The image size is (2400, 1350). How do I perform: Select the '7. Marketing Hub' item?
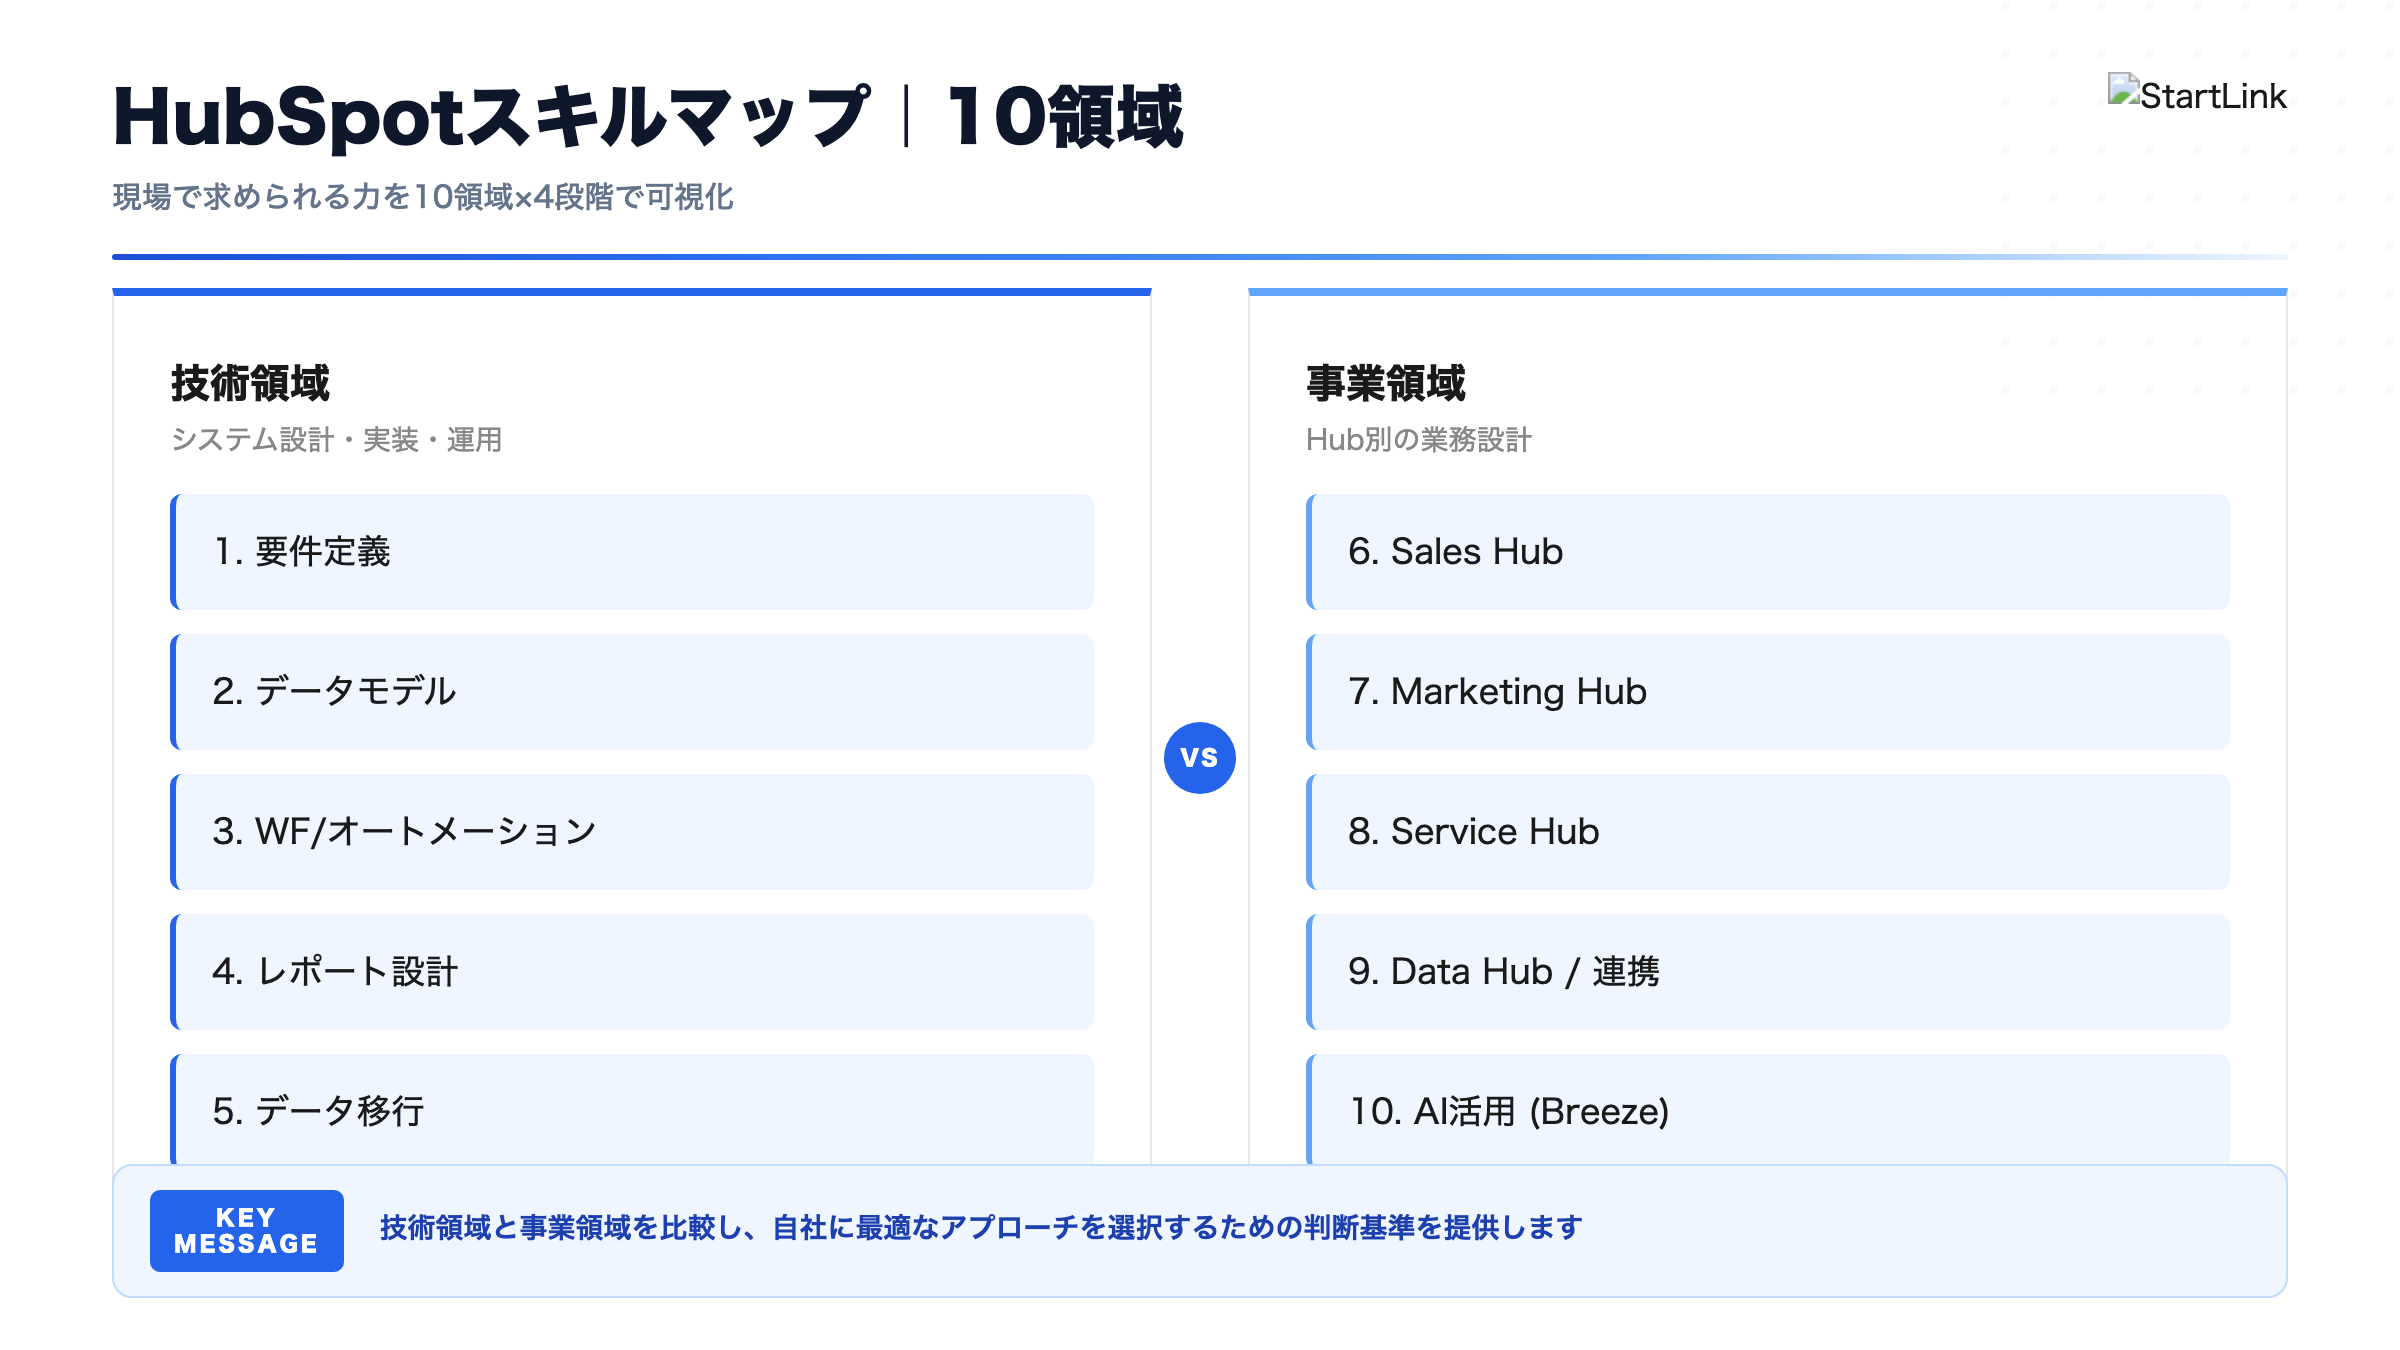[x=1768, y=692]
